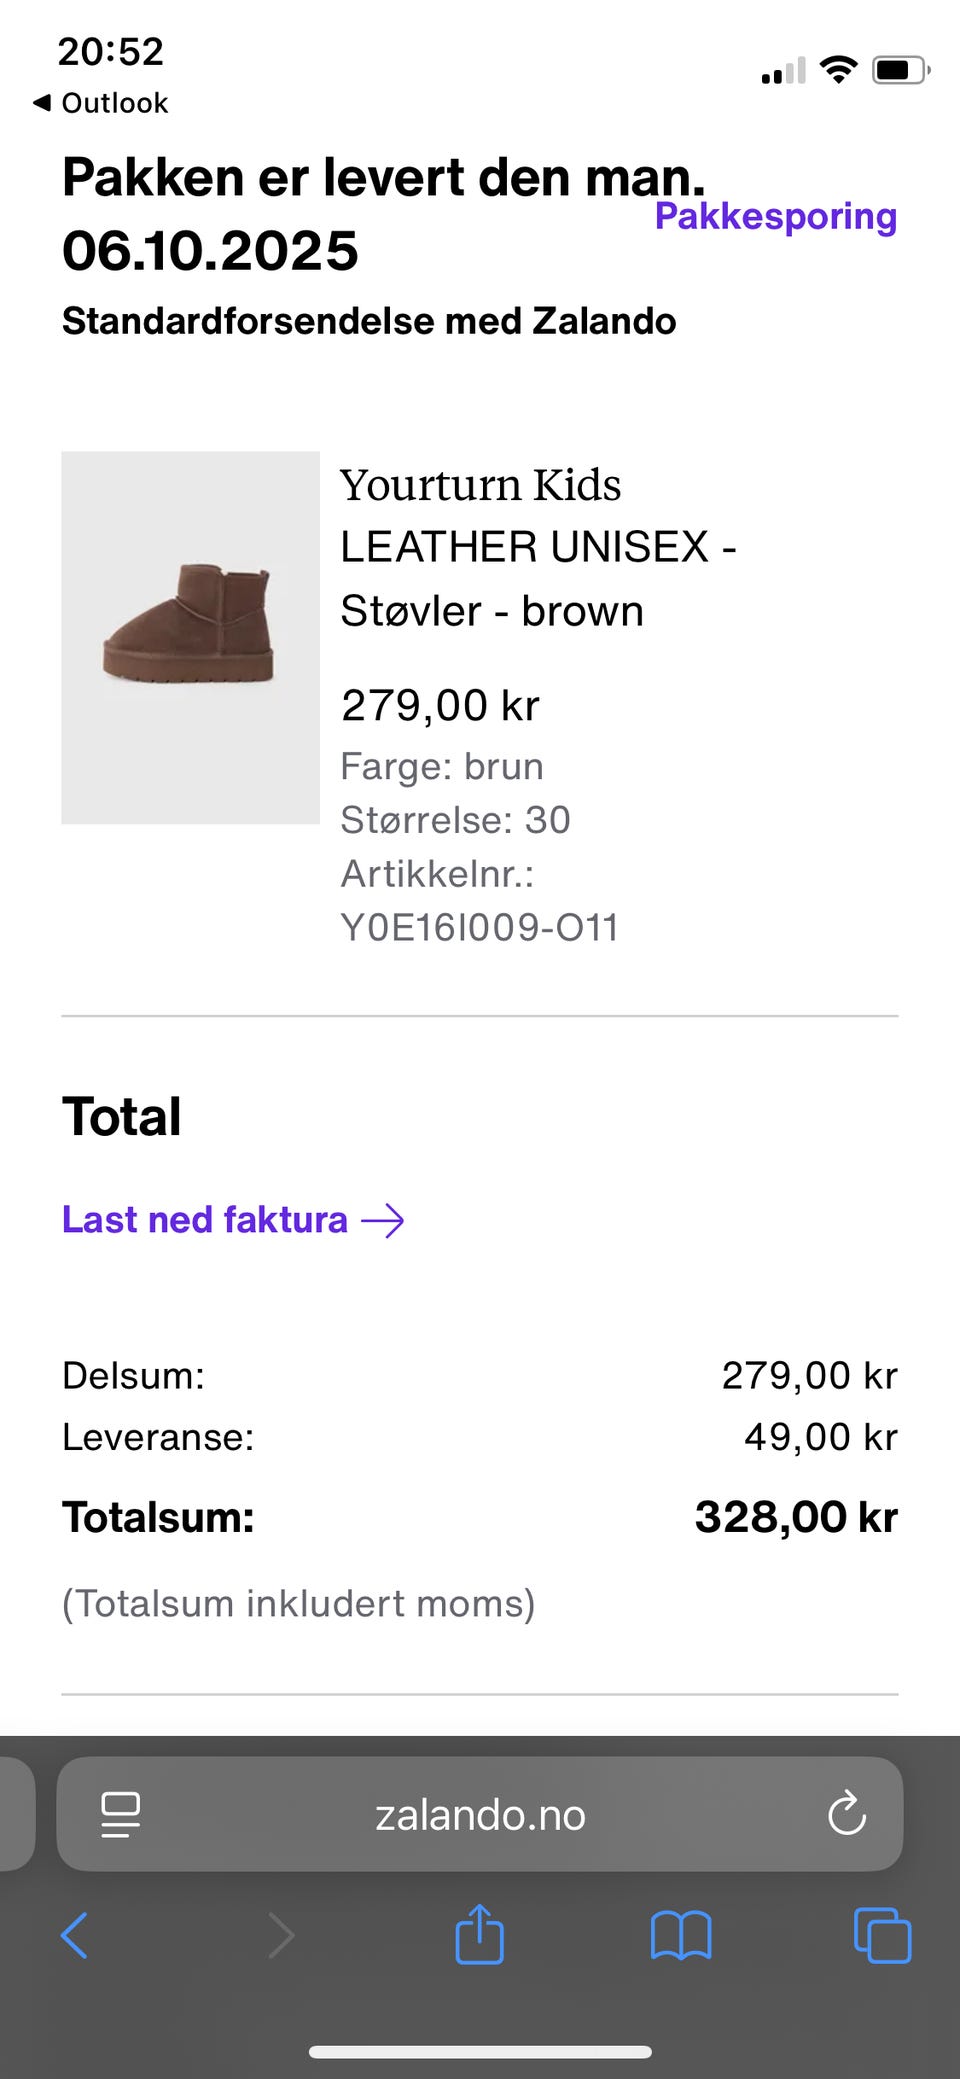
Task: Tap the battery indicator icon
Action: click(900, 70)
